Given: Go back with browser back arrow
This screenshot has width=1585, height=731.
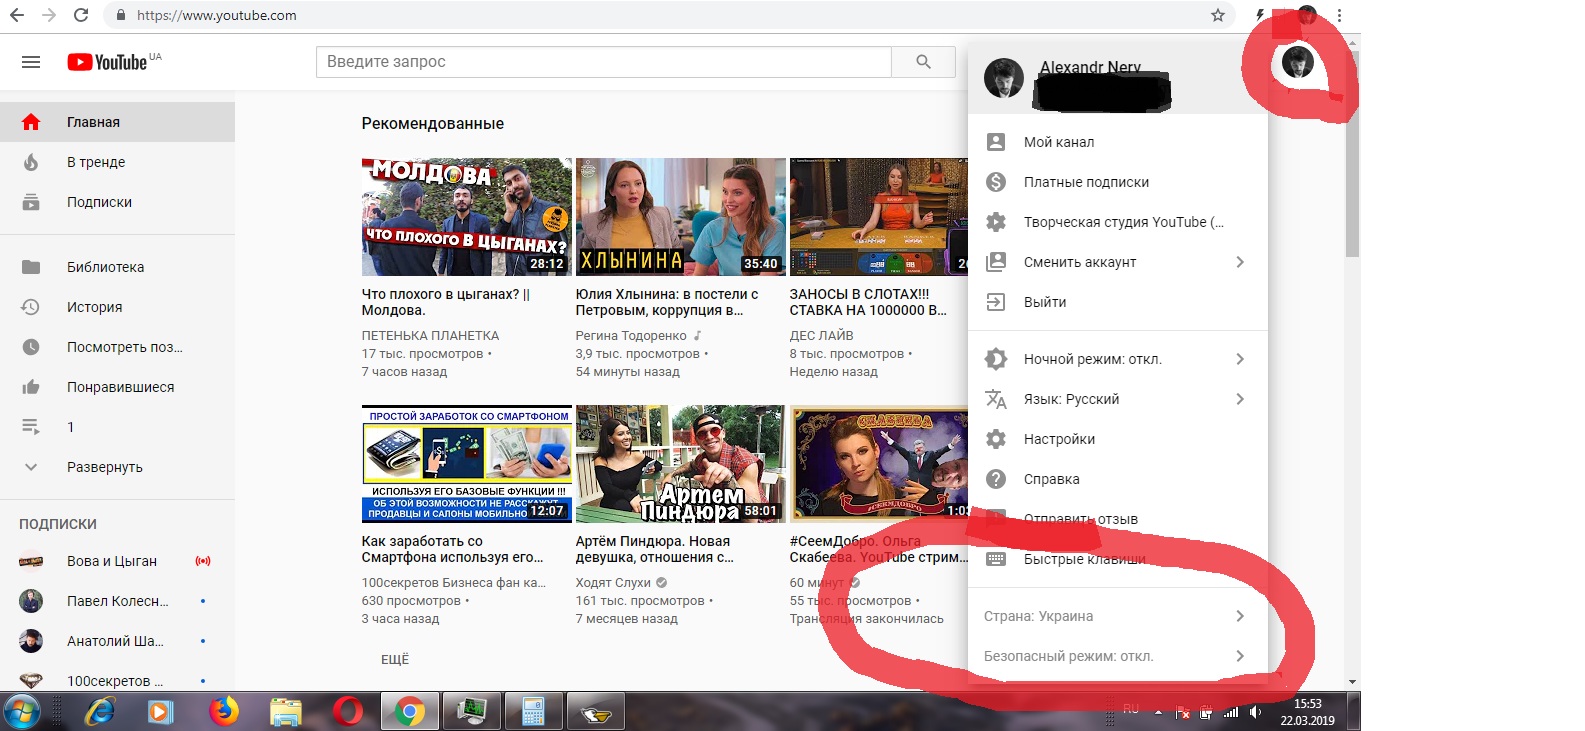Looking at the screenshot, I should 17,15.
